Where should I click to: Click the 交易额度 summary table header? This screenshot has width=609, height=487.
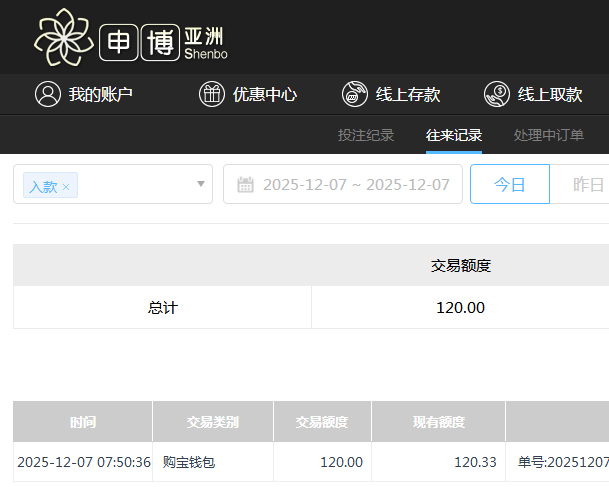[460, 266]
